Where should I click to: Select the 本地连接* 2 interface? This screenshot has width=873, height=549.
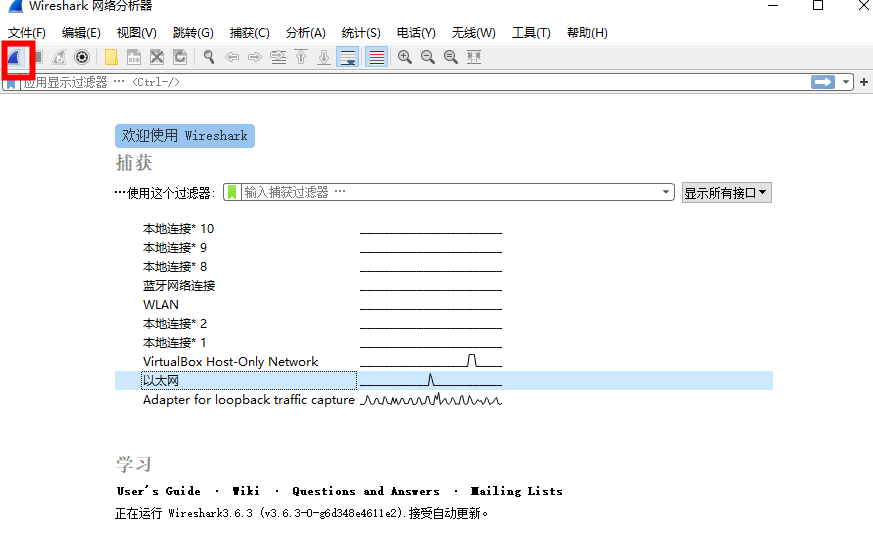(175, 323)
